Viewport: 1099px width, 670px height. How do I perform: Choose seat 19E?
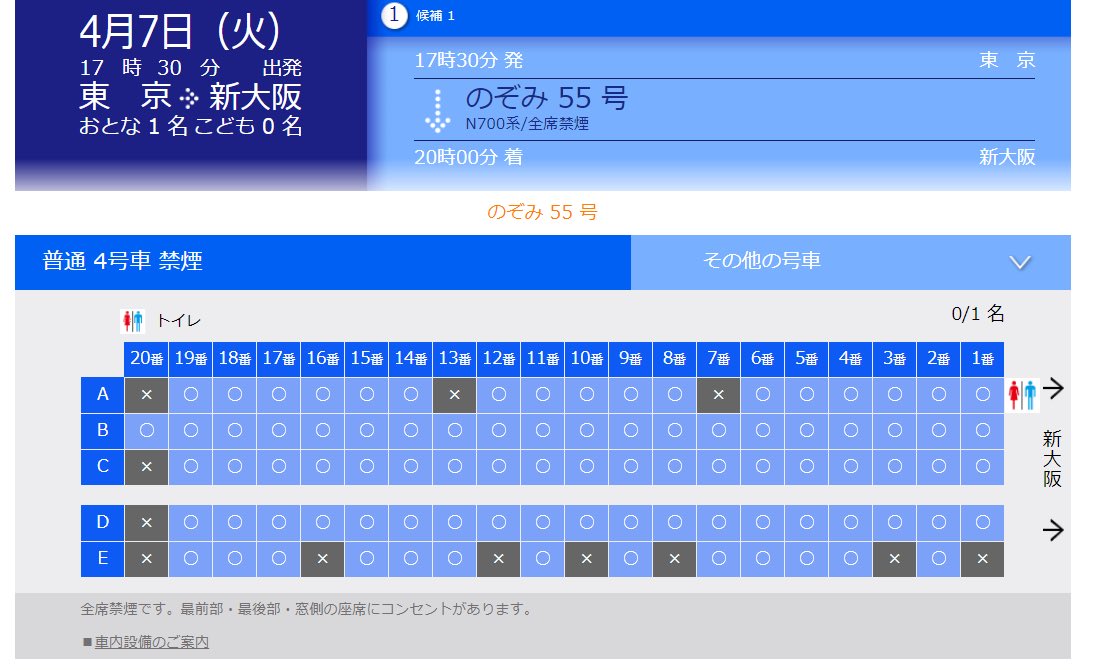point(191,559)
